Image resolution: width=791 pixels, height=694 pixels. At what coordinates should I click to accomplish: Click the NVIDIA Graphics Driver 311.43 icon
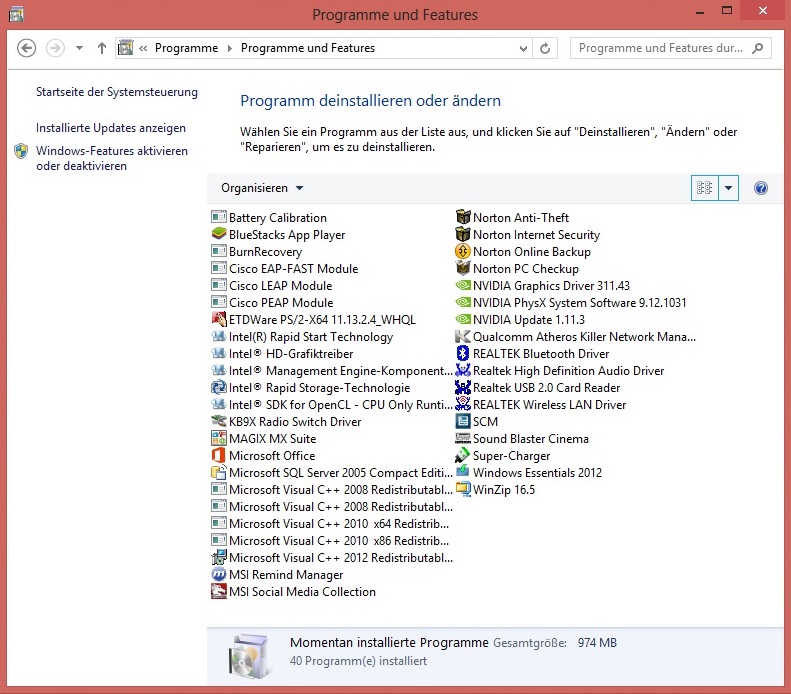(x=463, y=285)
